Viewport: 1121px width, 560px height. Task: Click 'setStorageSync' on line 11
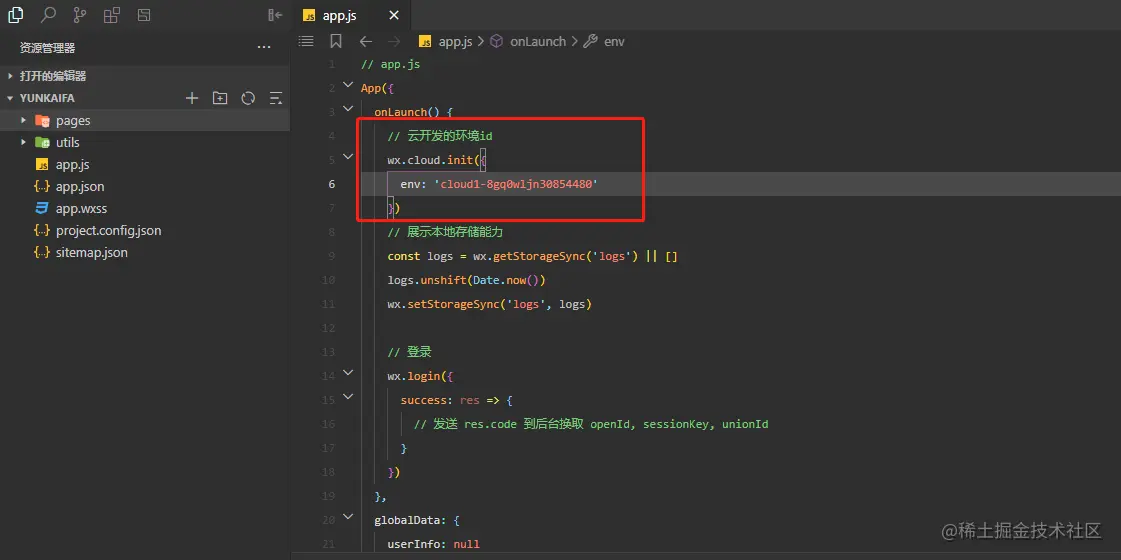point(453,304)
